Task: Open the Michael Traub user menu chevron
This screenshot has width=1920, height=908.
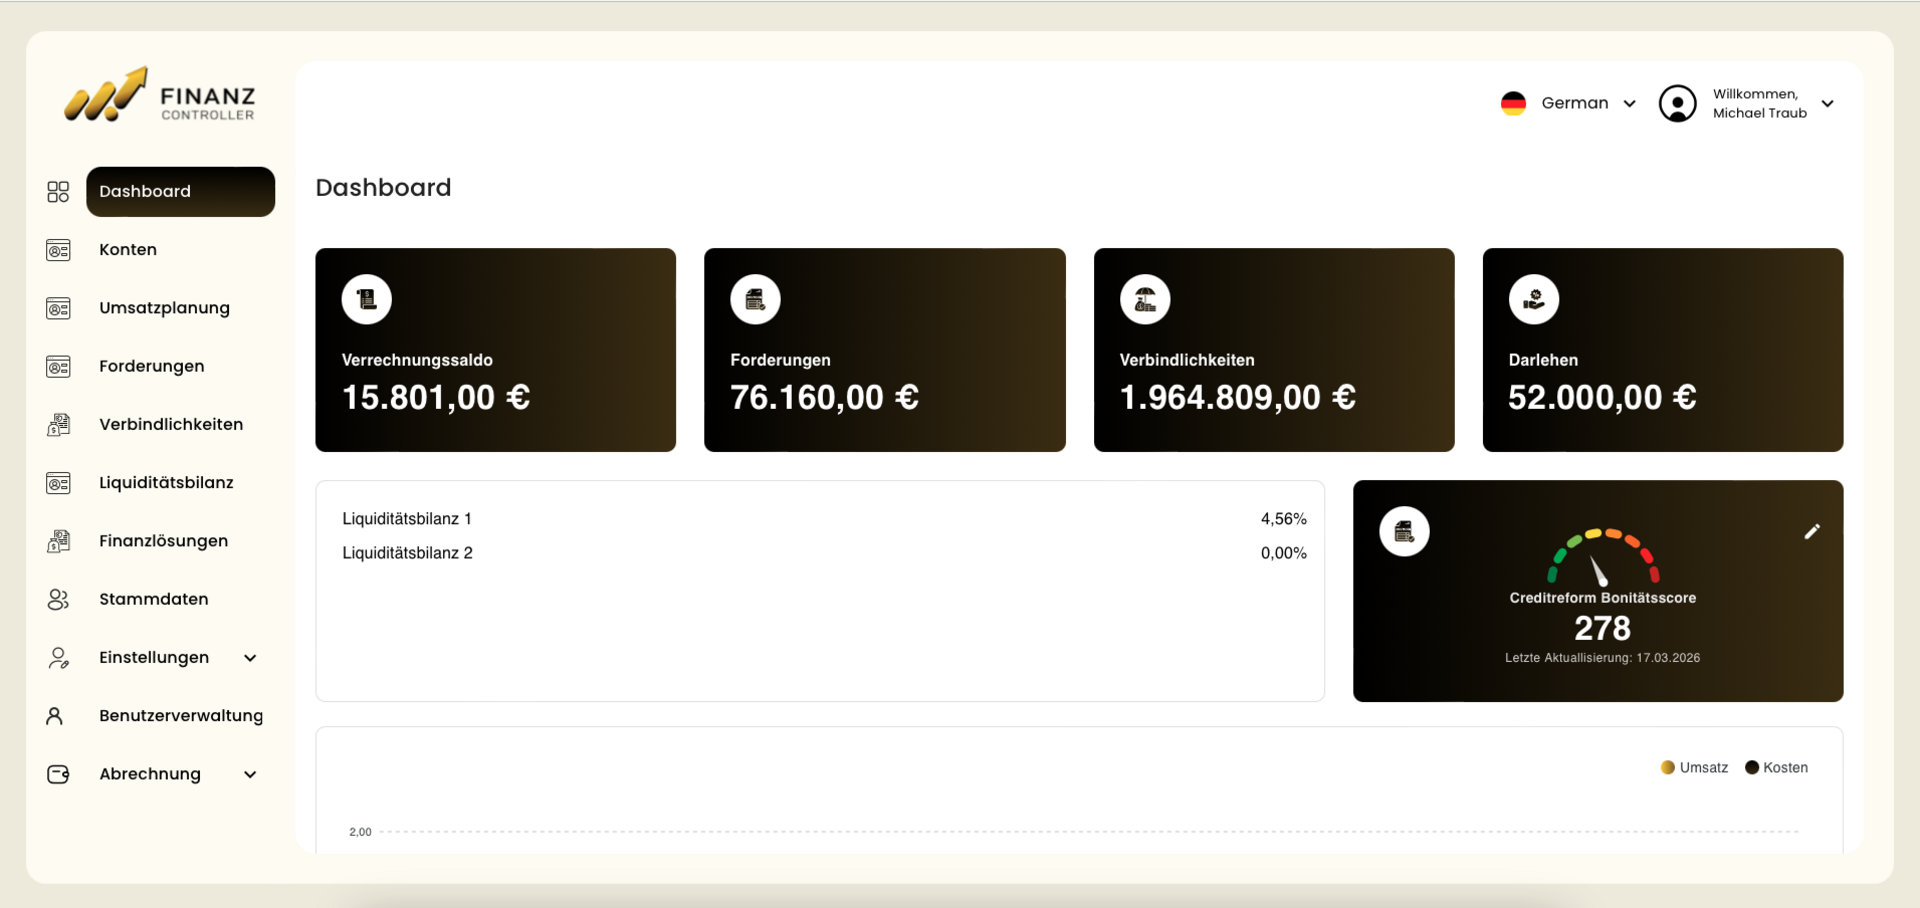Action: pyautogui.click(x=1828, y=104)
